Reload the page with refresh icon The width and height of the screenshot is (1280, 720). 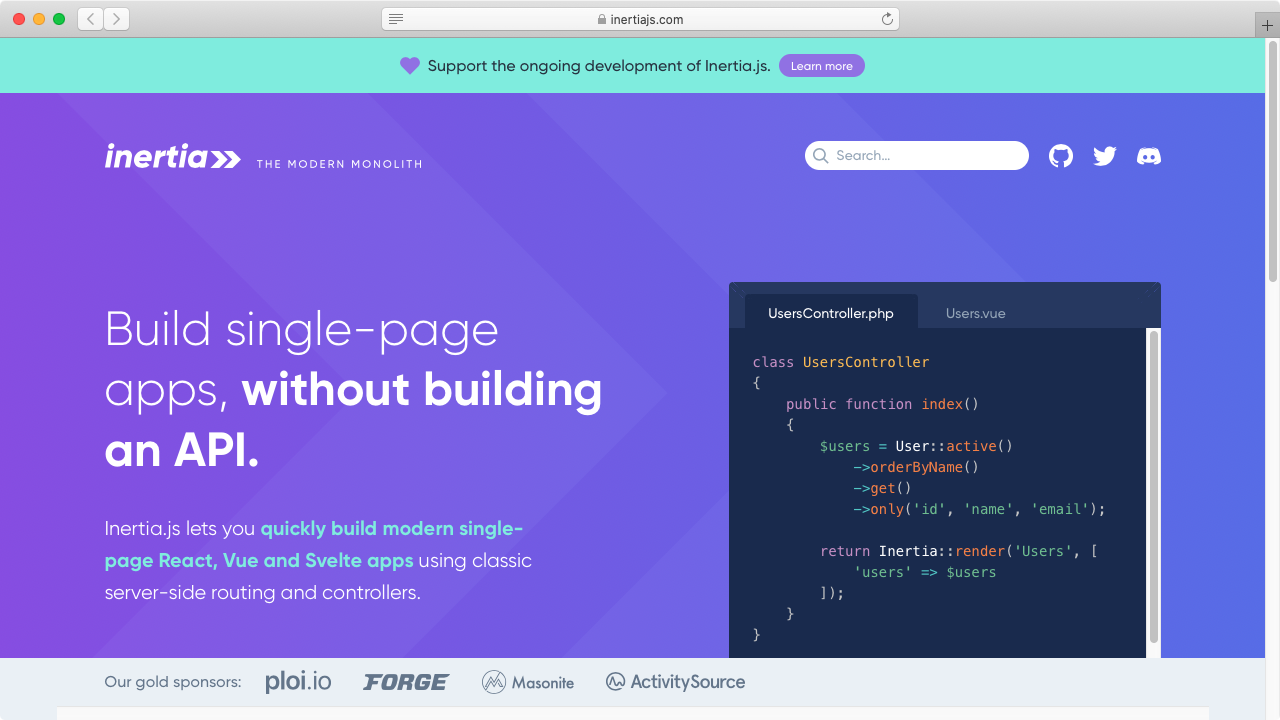click(886, 19)
